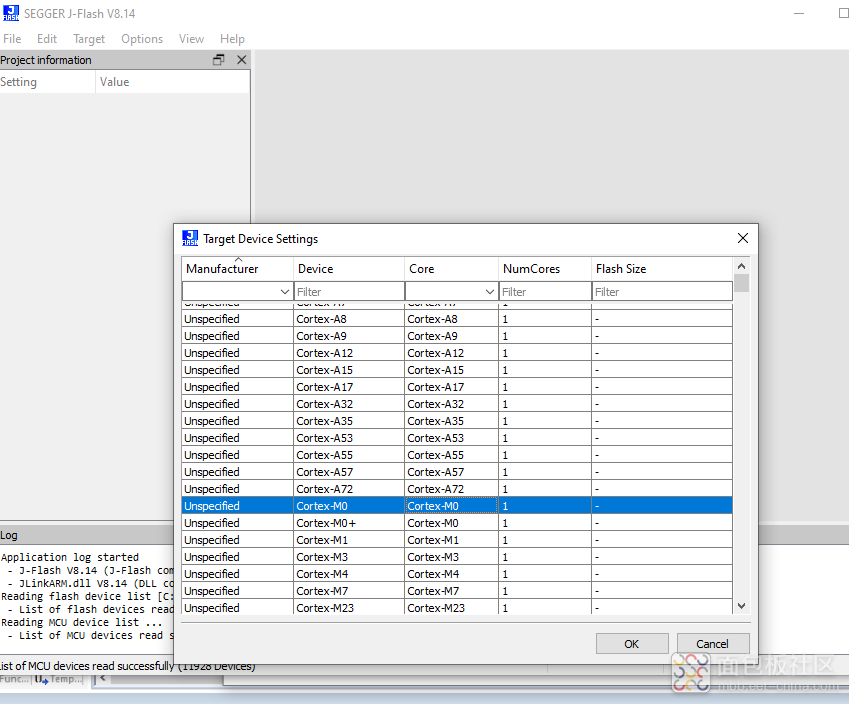This screenshot has width=849, height=704.
Task: Select the Cortex-A72 device row
Action: point(457,489)
